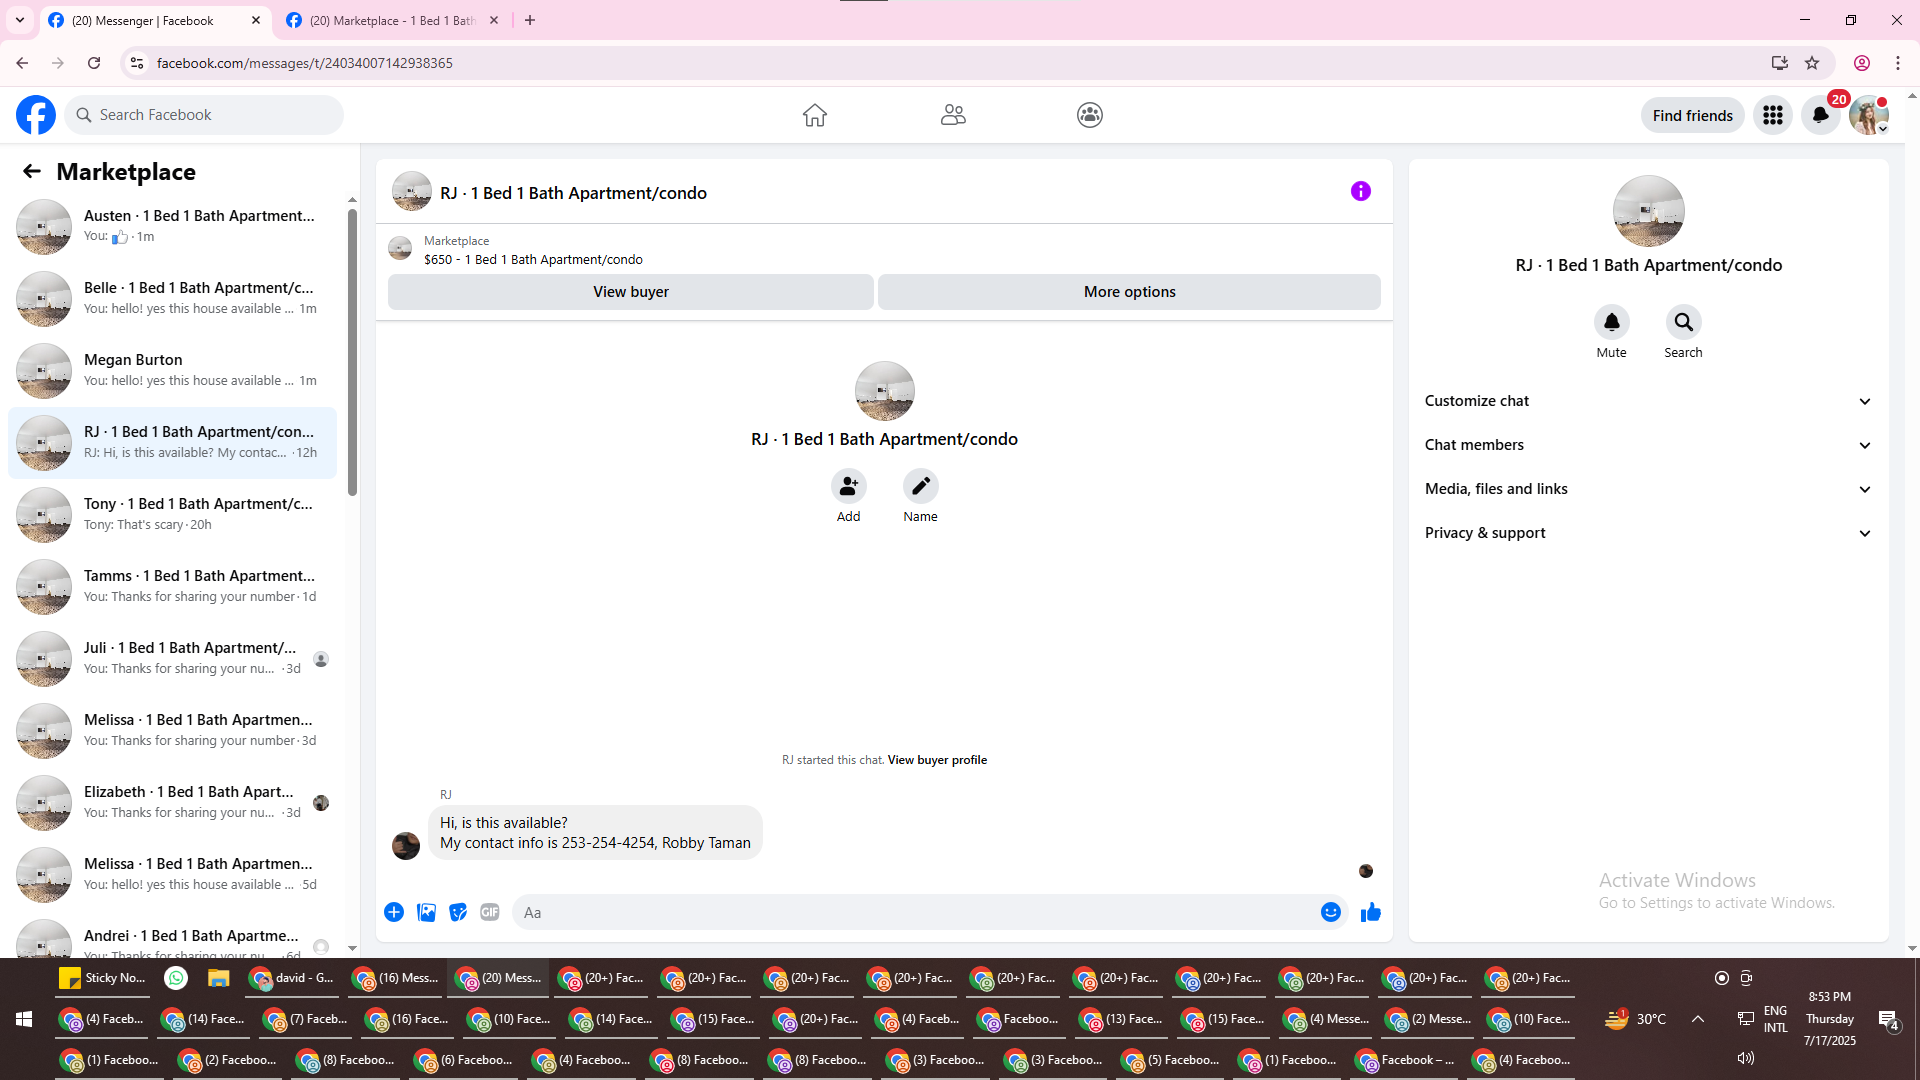Image resolution: width=1920 pixels, height=1080 pixels.
Task: Open the Austen conversation
Action: [173, 227]
